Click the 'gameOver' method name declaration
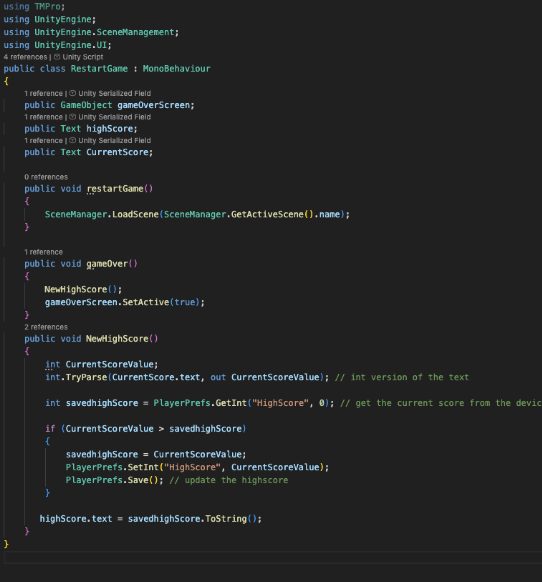This screenshot has height=582, width=542. 107,264
